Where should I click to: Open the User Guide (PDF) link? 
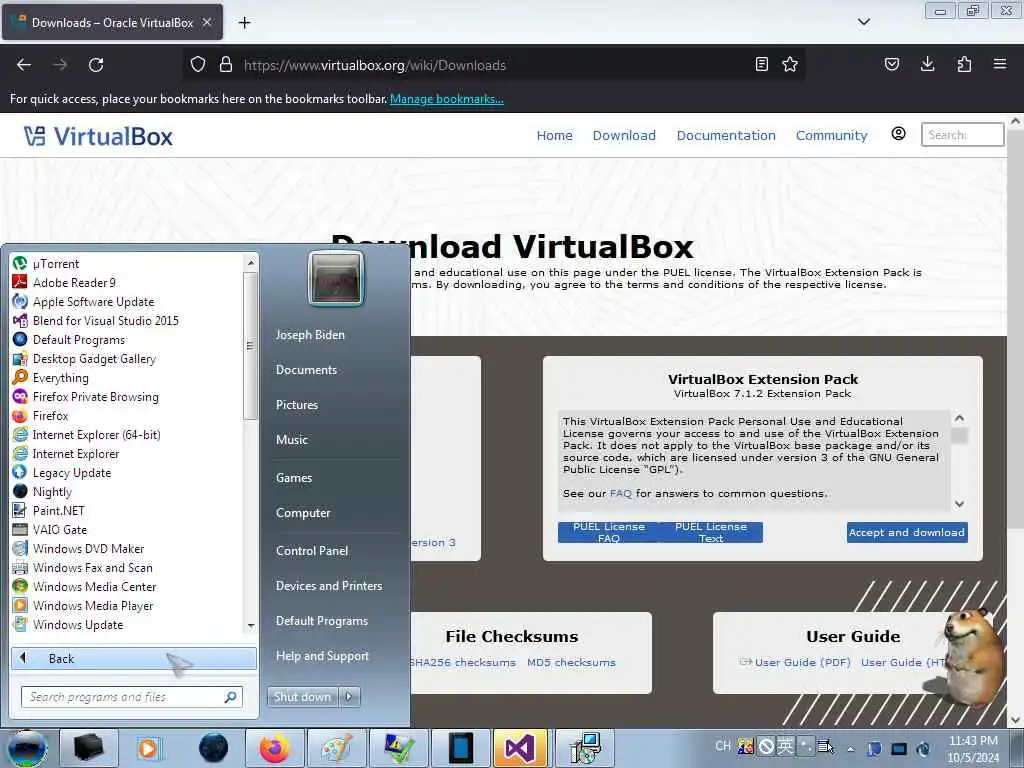(x=803, y=662)
